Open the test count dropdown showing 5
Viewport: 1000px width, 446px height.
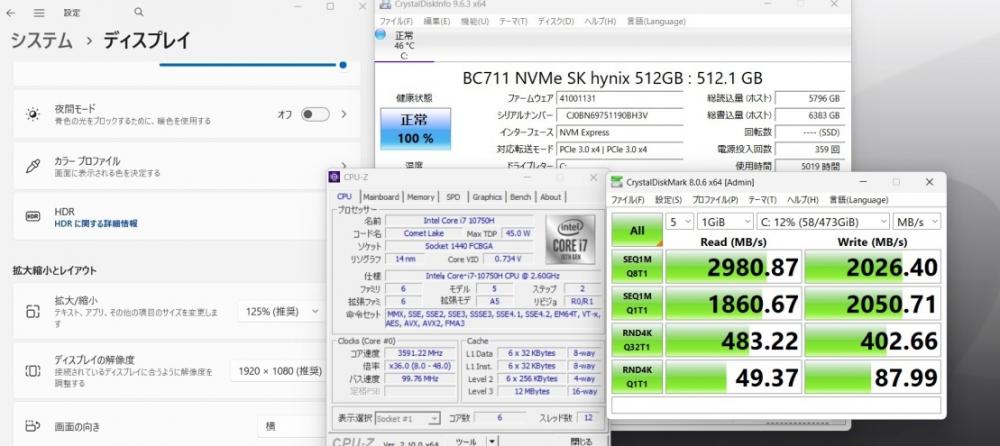click(680, 221)
